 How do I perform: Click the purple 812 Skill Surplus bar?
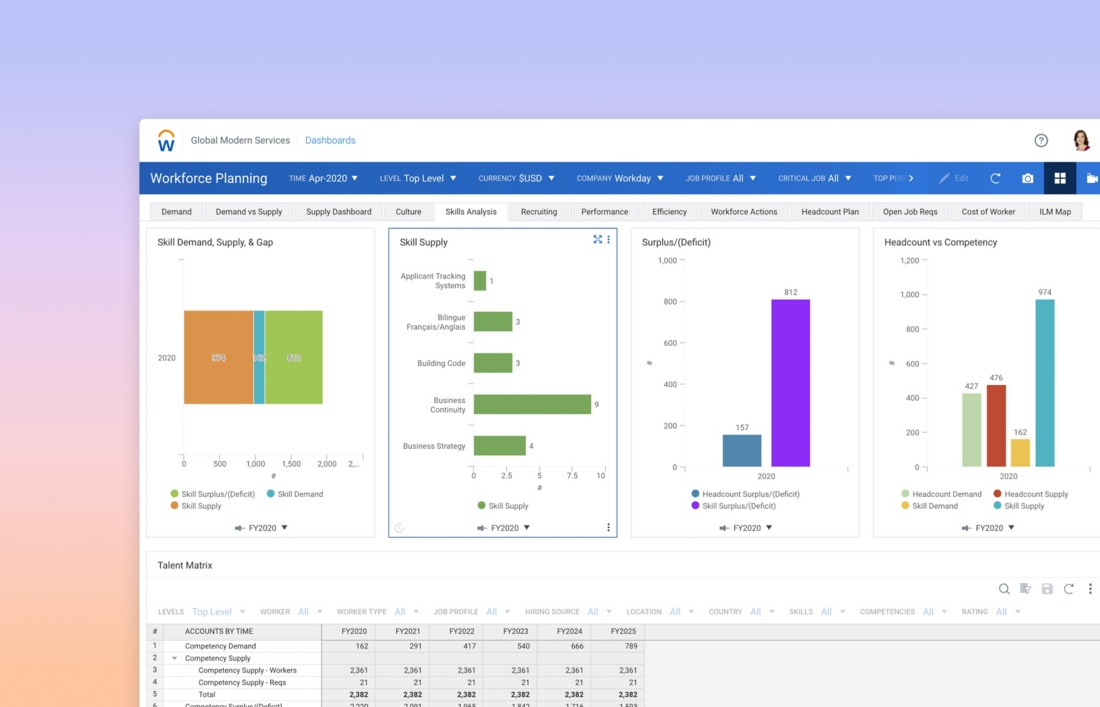click(x=791, y=383)
